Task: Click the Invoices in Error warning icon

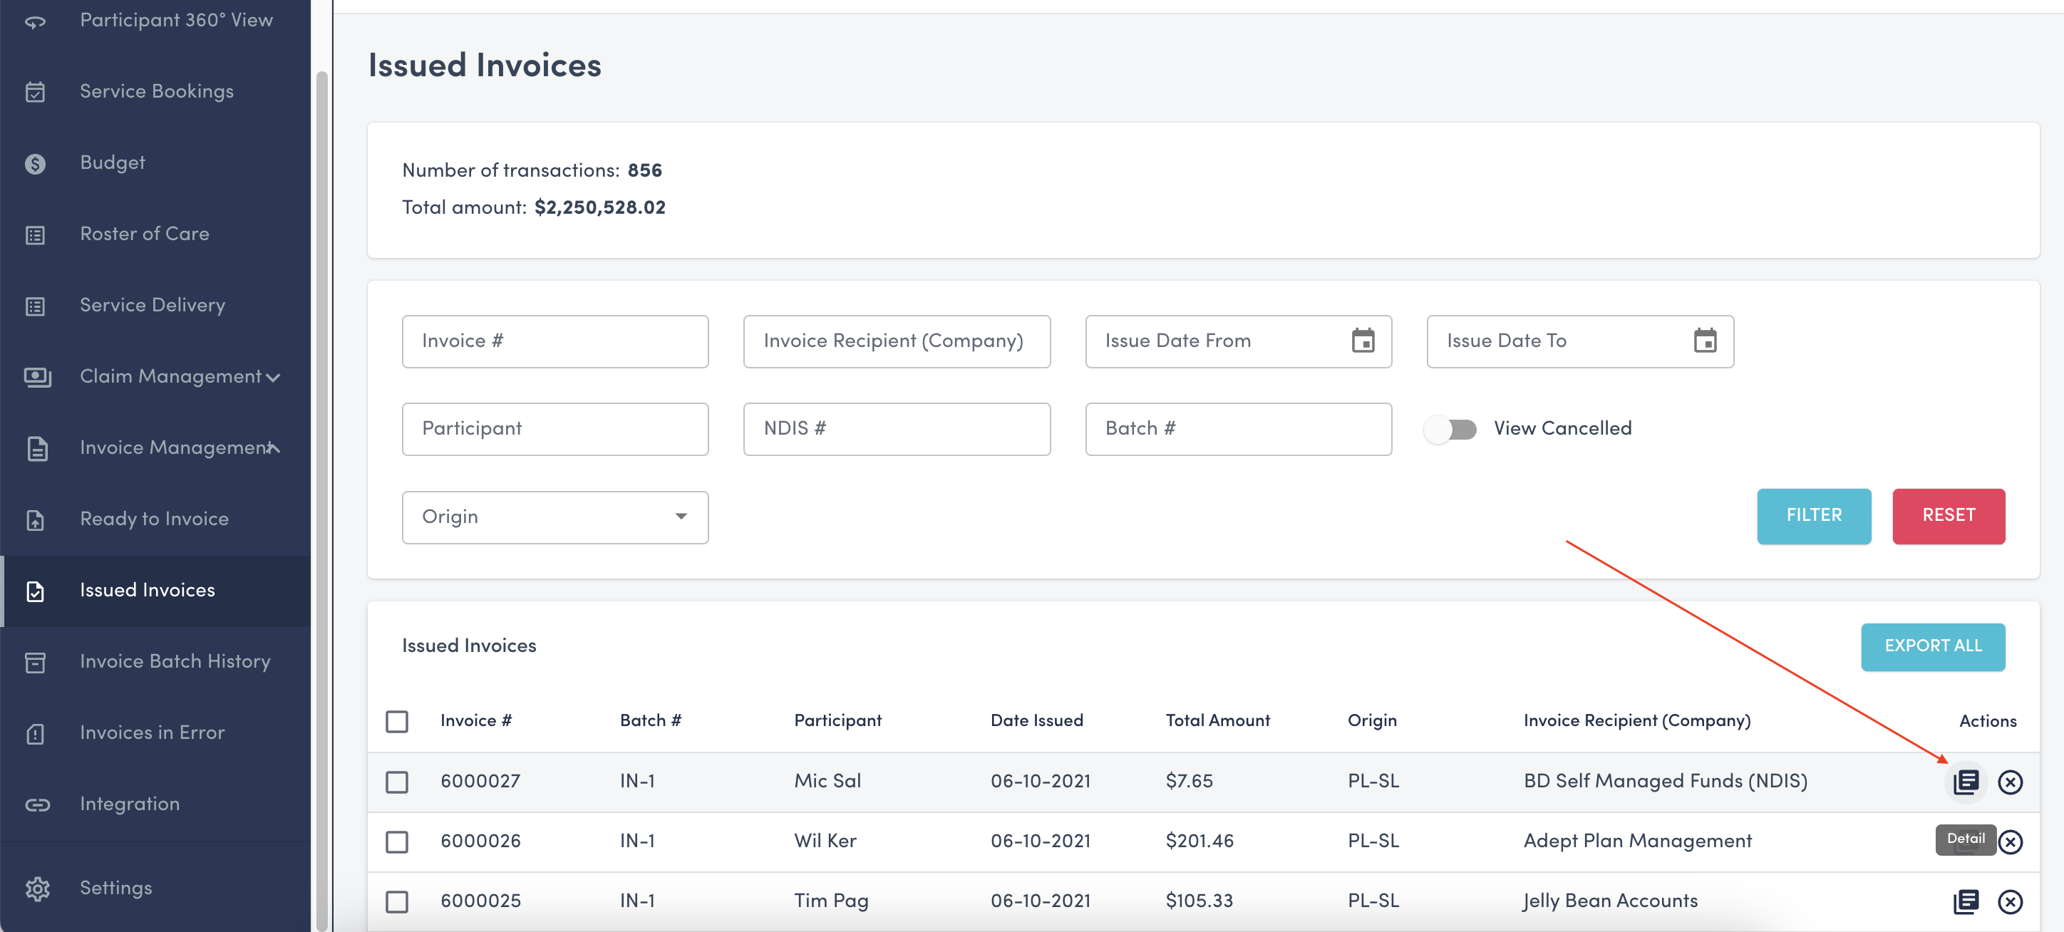Action: pos(36,733)
